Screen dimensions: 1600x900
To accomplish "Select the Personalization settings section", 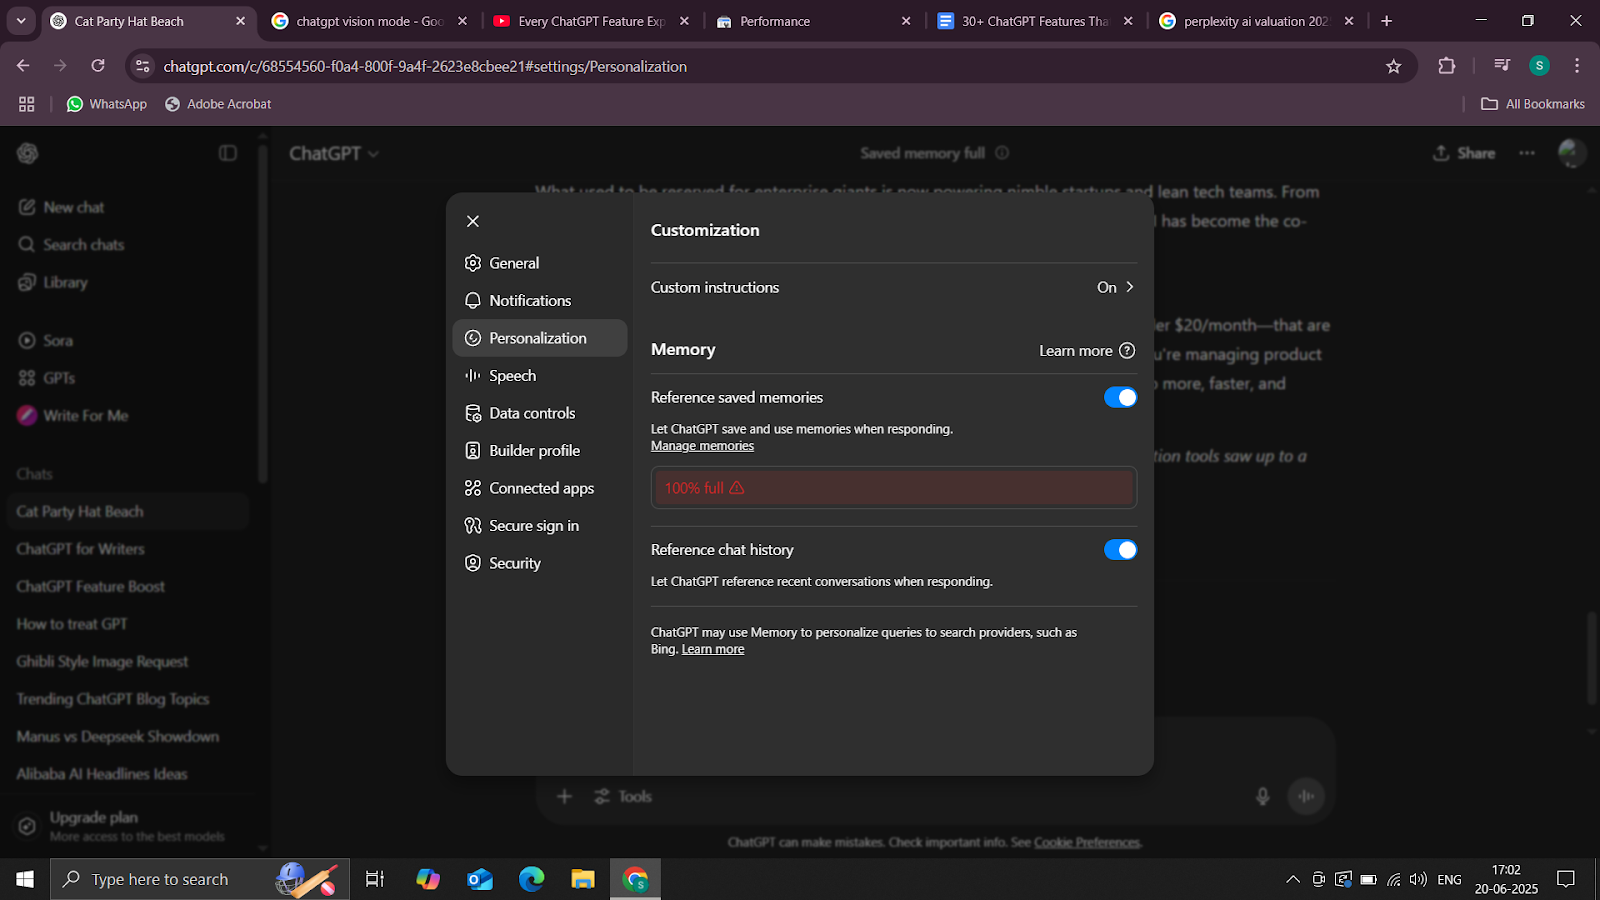I will 540,338.
